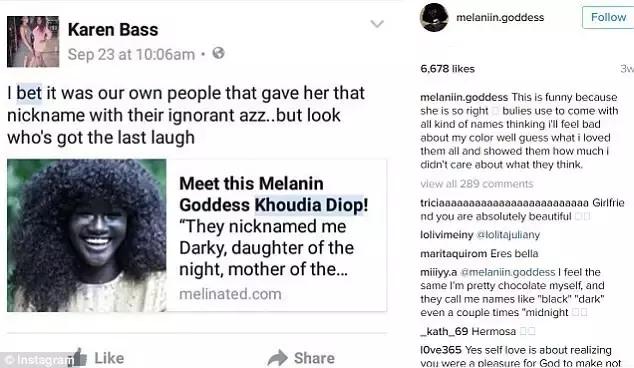The width and height of the screenshot is (634, 368).
Task: Open commenter _kath_69's profile
Action: click(x=444, y=332)
